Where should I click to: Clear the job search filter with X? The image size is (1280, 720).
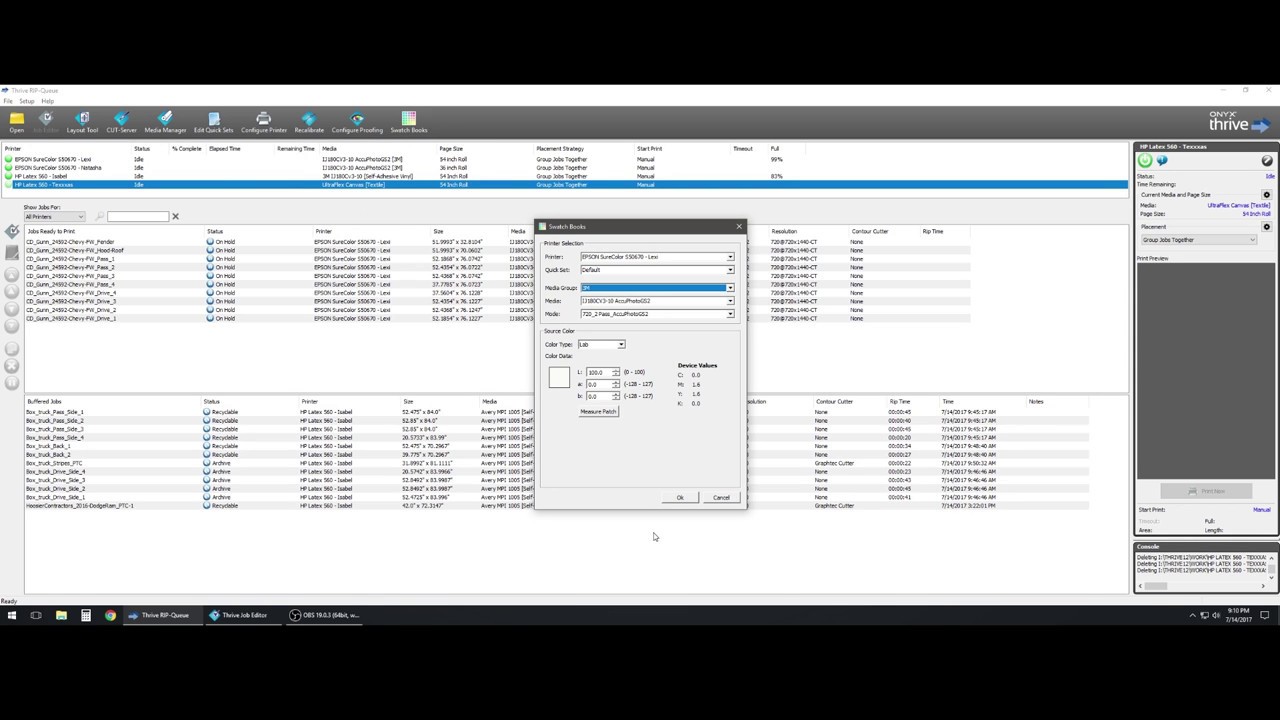175,217
